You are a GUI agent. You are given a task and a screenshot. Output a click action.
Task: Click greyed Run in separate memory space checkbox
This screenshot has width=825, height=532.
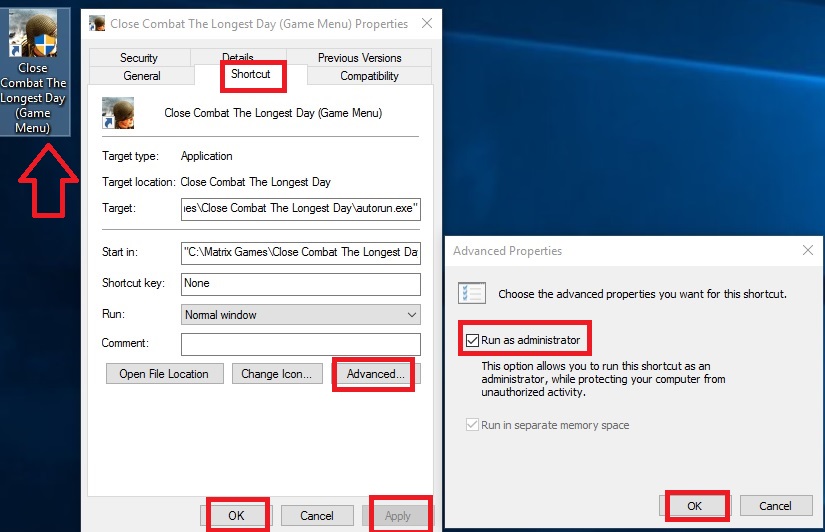click(472, 425)
